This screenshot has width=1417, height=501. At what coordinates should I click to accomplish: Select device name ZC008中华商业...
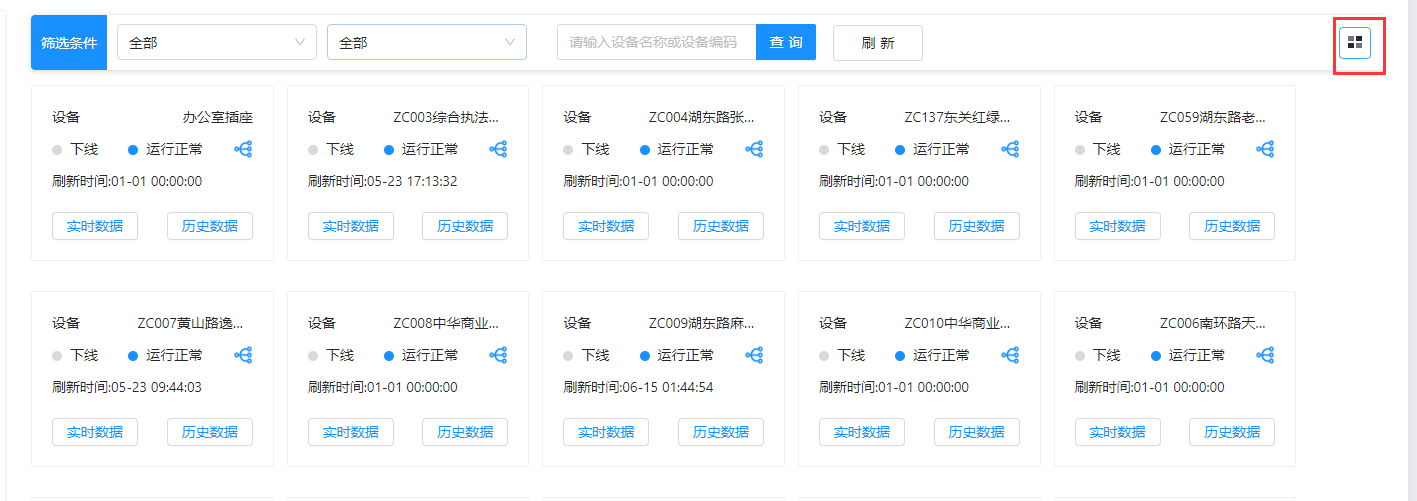click(x=446, y=323)
